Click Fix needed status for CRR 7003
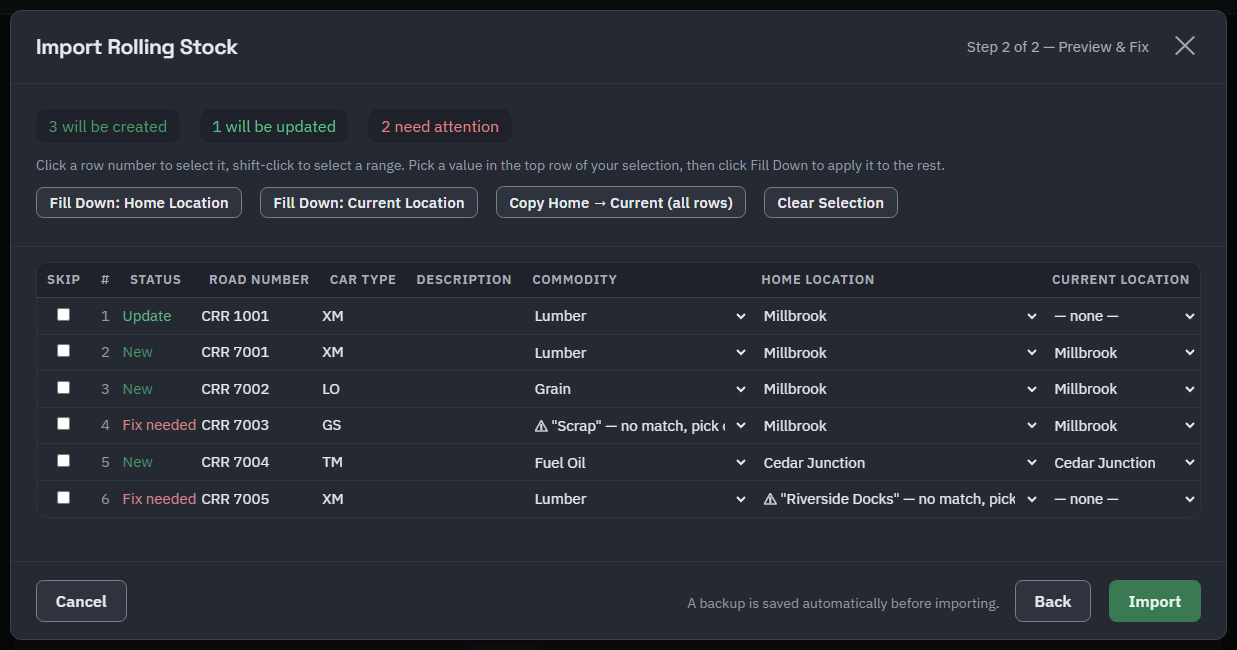This screenshot has width=1237, height=650. (159, 425)
